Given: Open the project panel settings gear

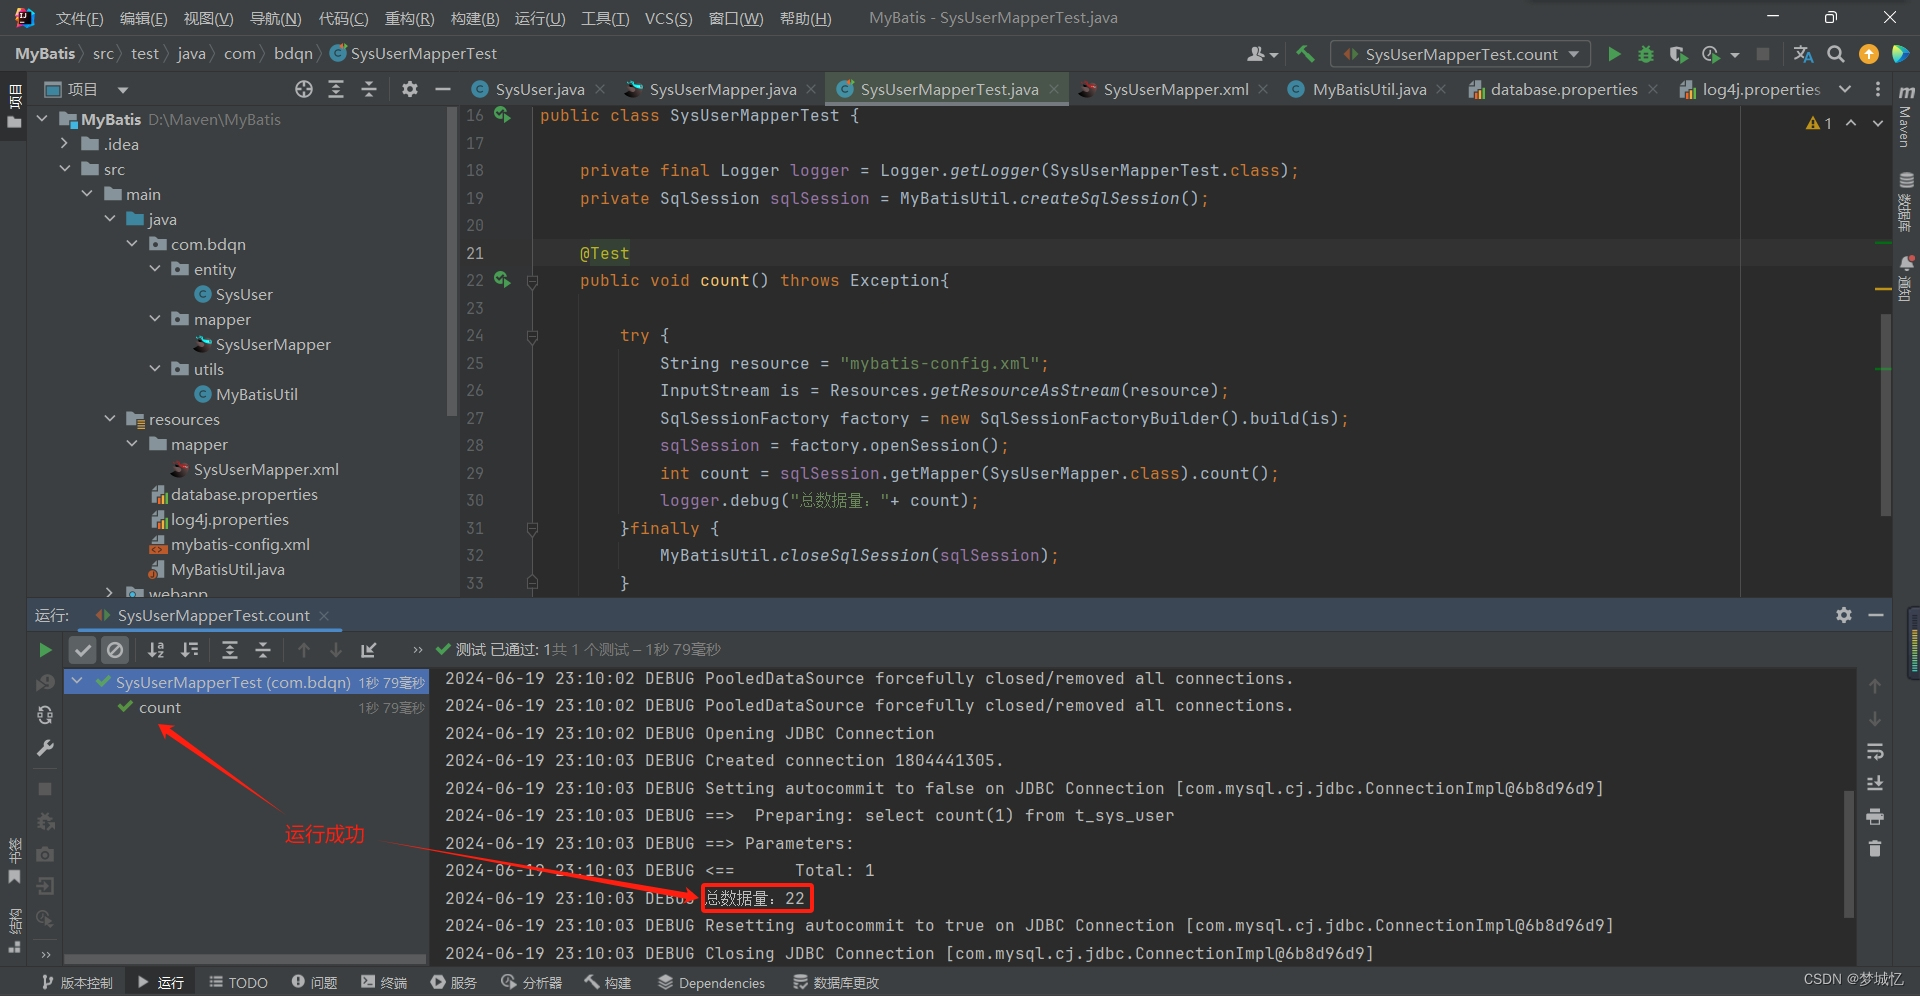Looking at the screenshot, I should (410, 89).
